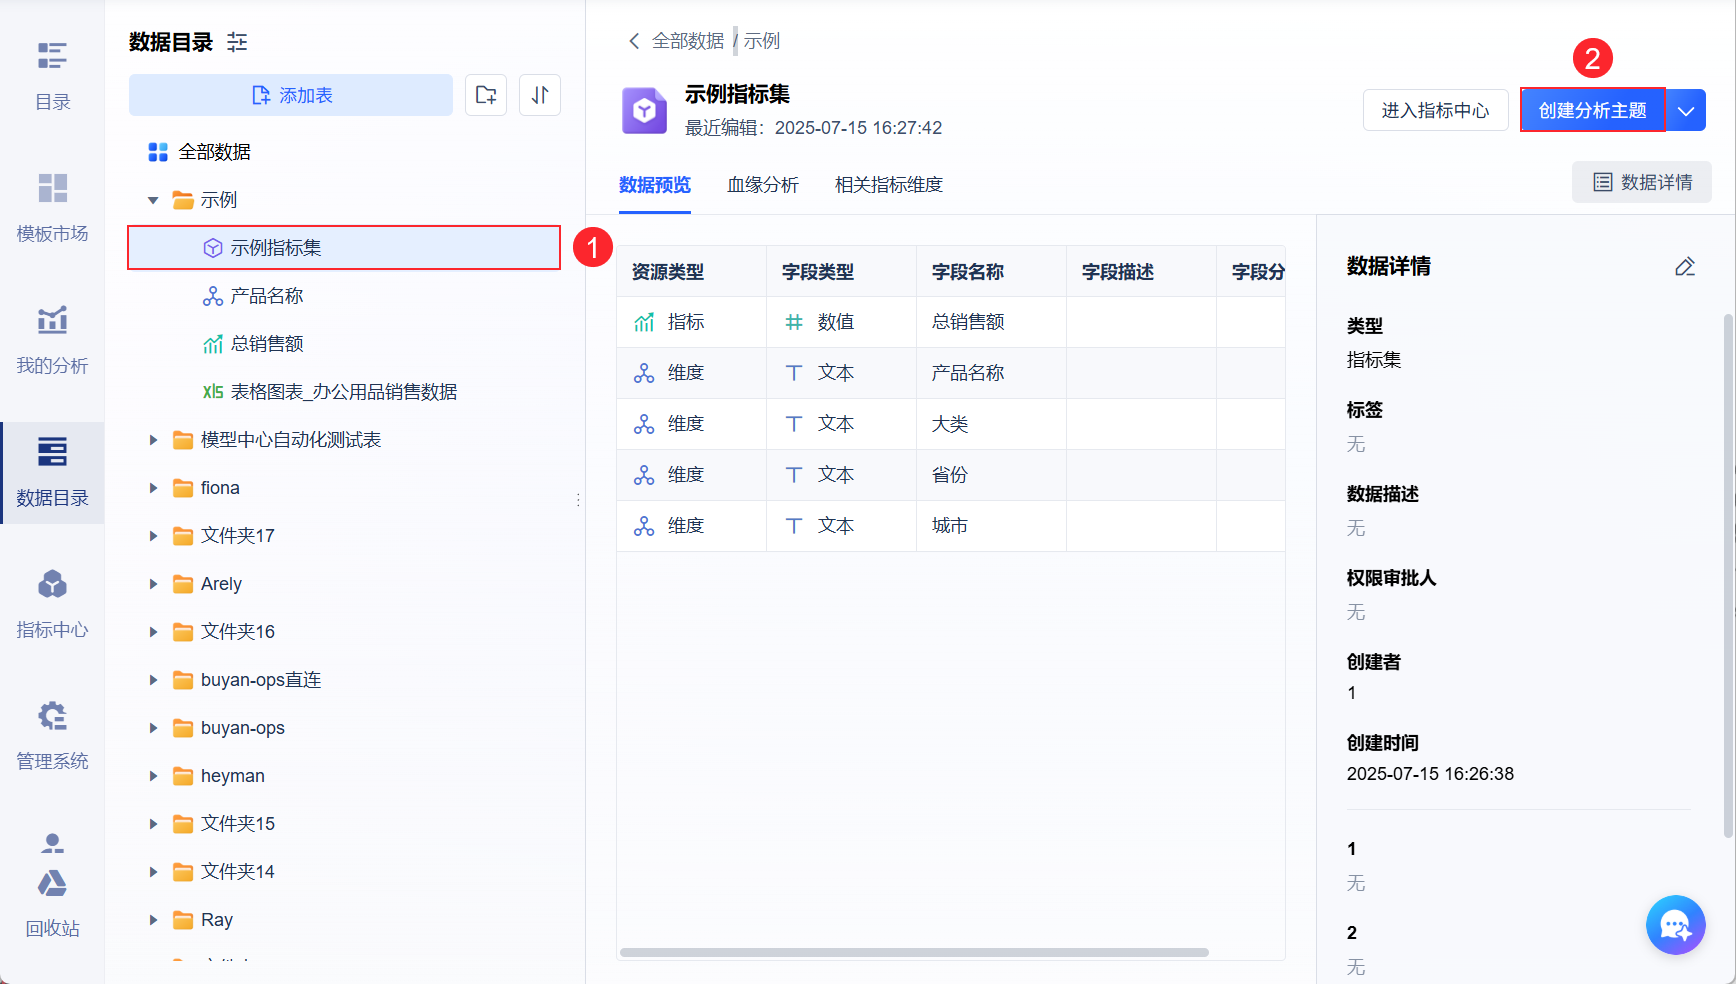1736x984 pixels.
Task: Click the sort order icon
Action: click(540, 95)
